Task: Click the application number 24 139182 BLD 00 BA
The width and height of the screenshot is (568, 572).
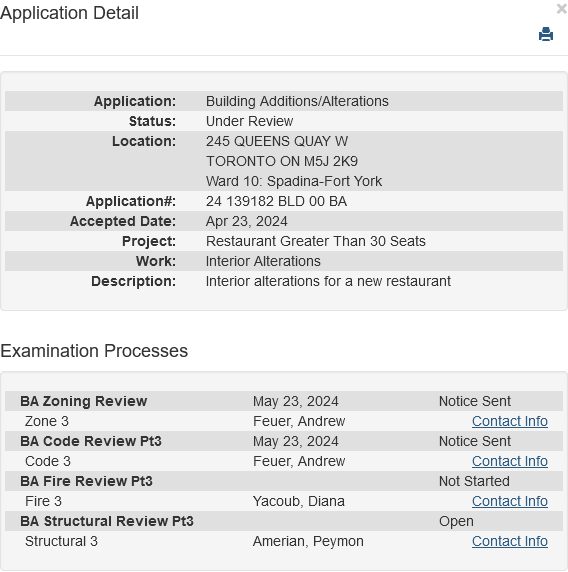Action: click(276, 201)
